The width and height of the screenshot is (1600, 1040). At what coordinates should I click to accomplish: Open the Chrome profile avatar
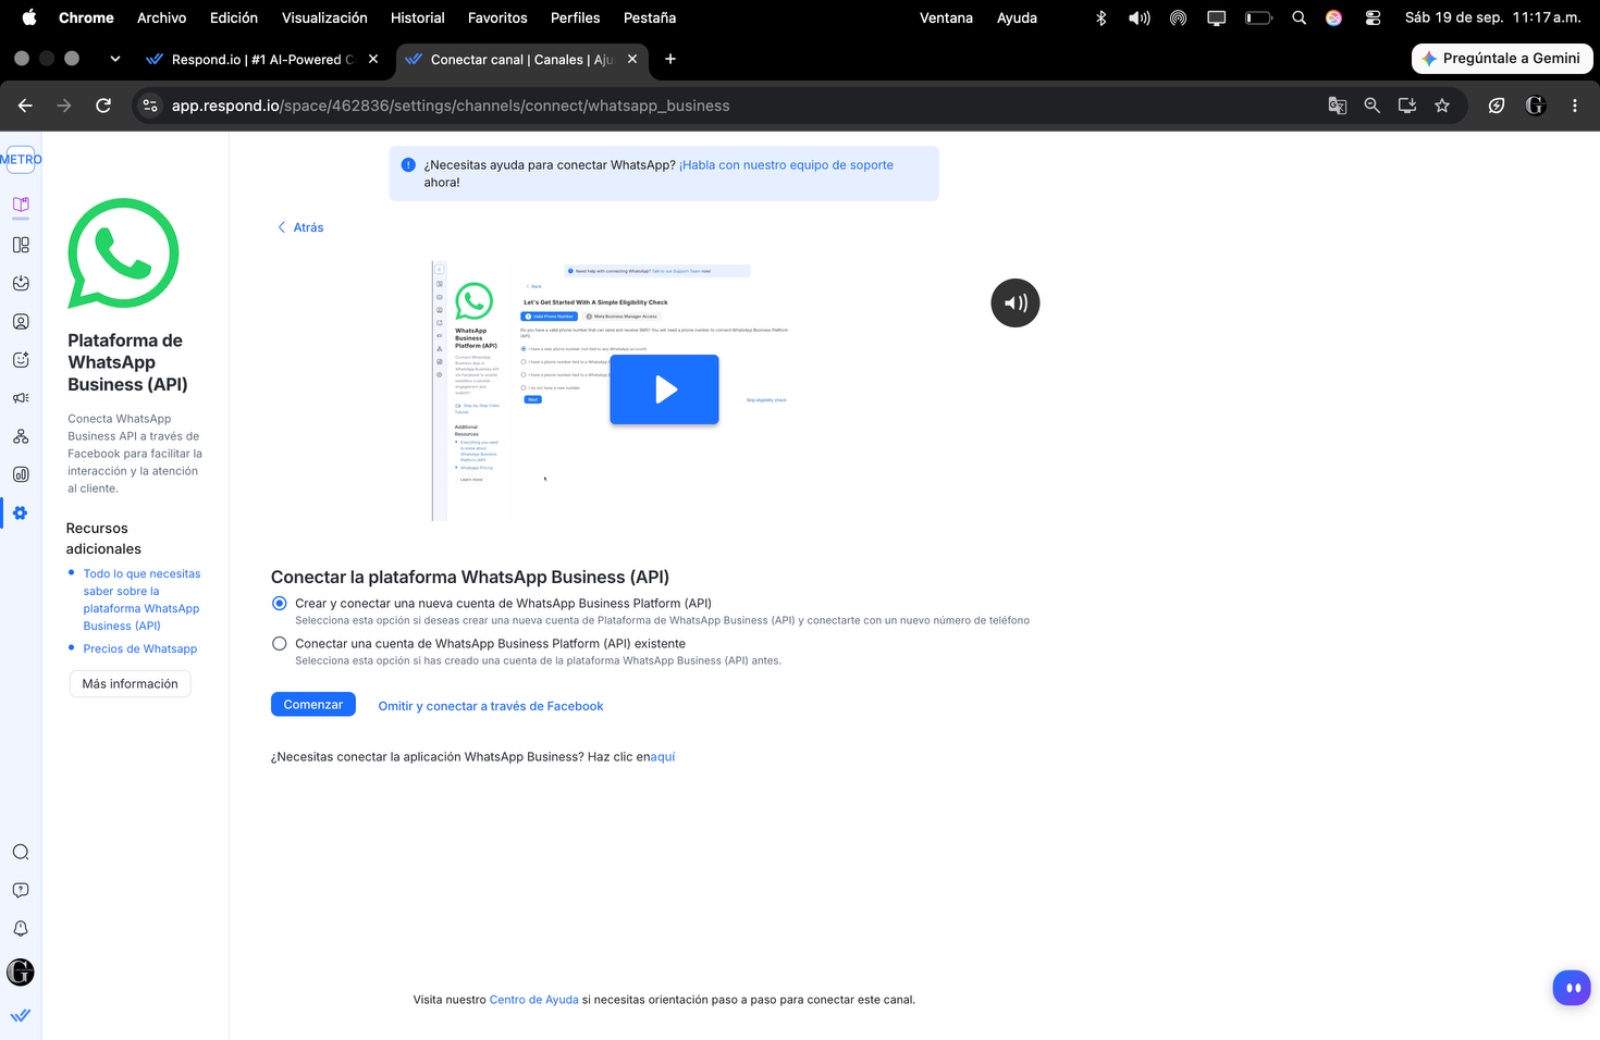tap(1536, 105)
